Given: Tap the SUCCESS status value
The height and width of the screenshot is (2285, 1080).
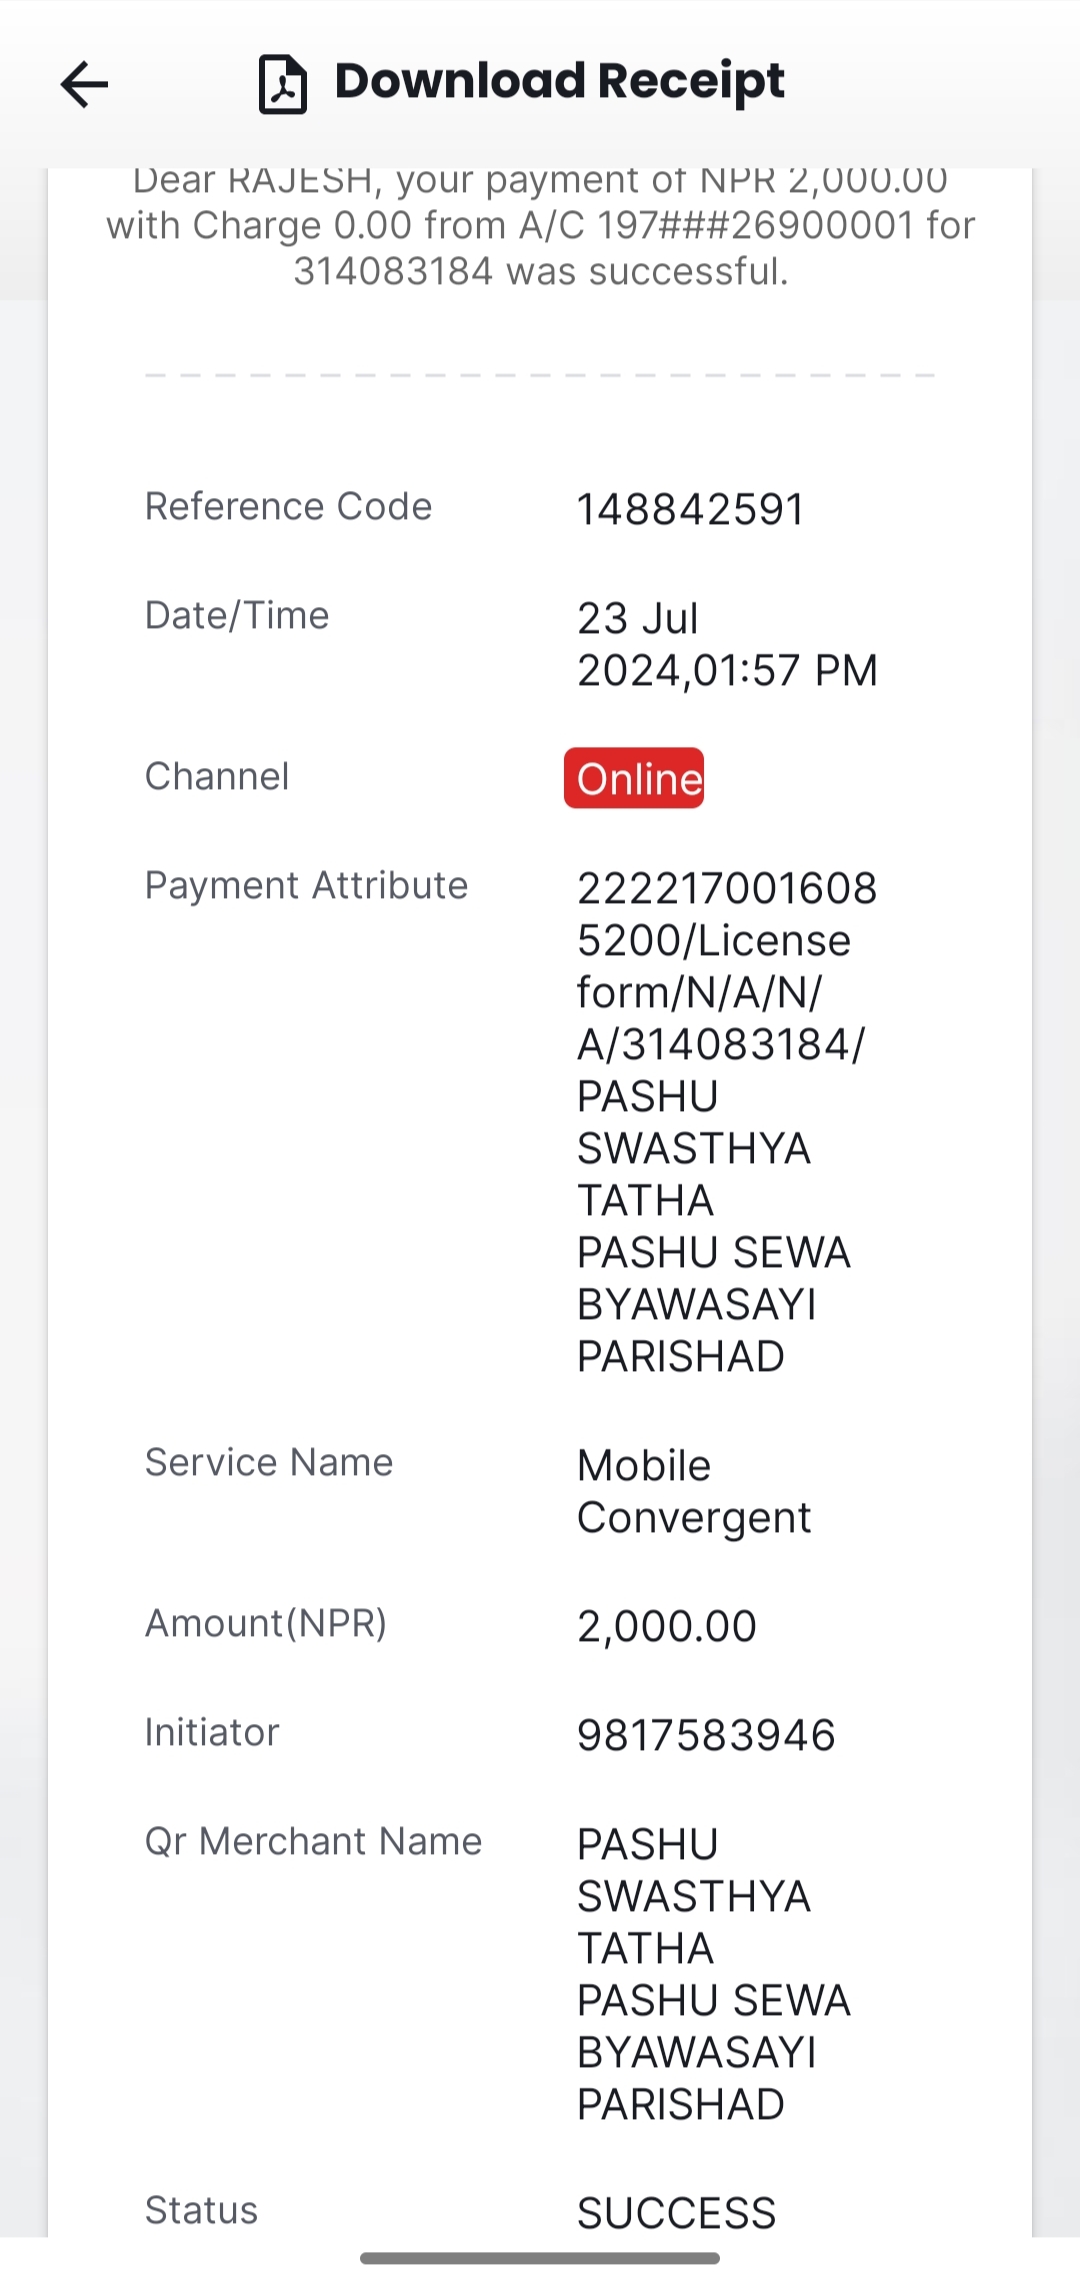Looking at the screenshot, I should click(x=677, y=2213).
